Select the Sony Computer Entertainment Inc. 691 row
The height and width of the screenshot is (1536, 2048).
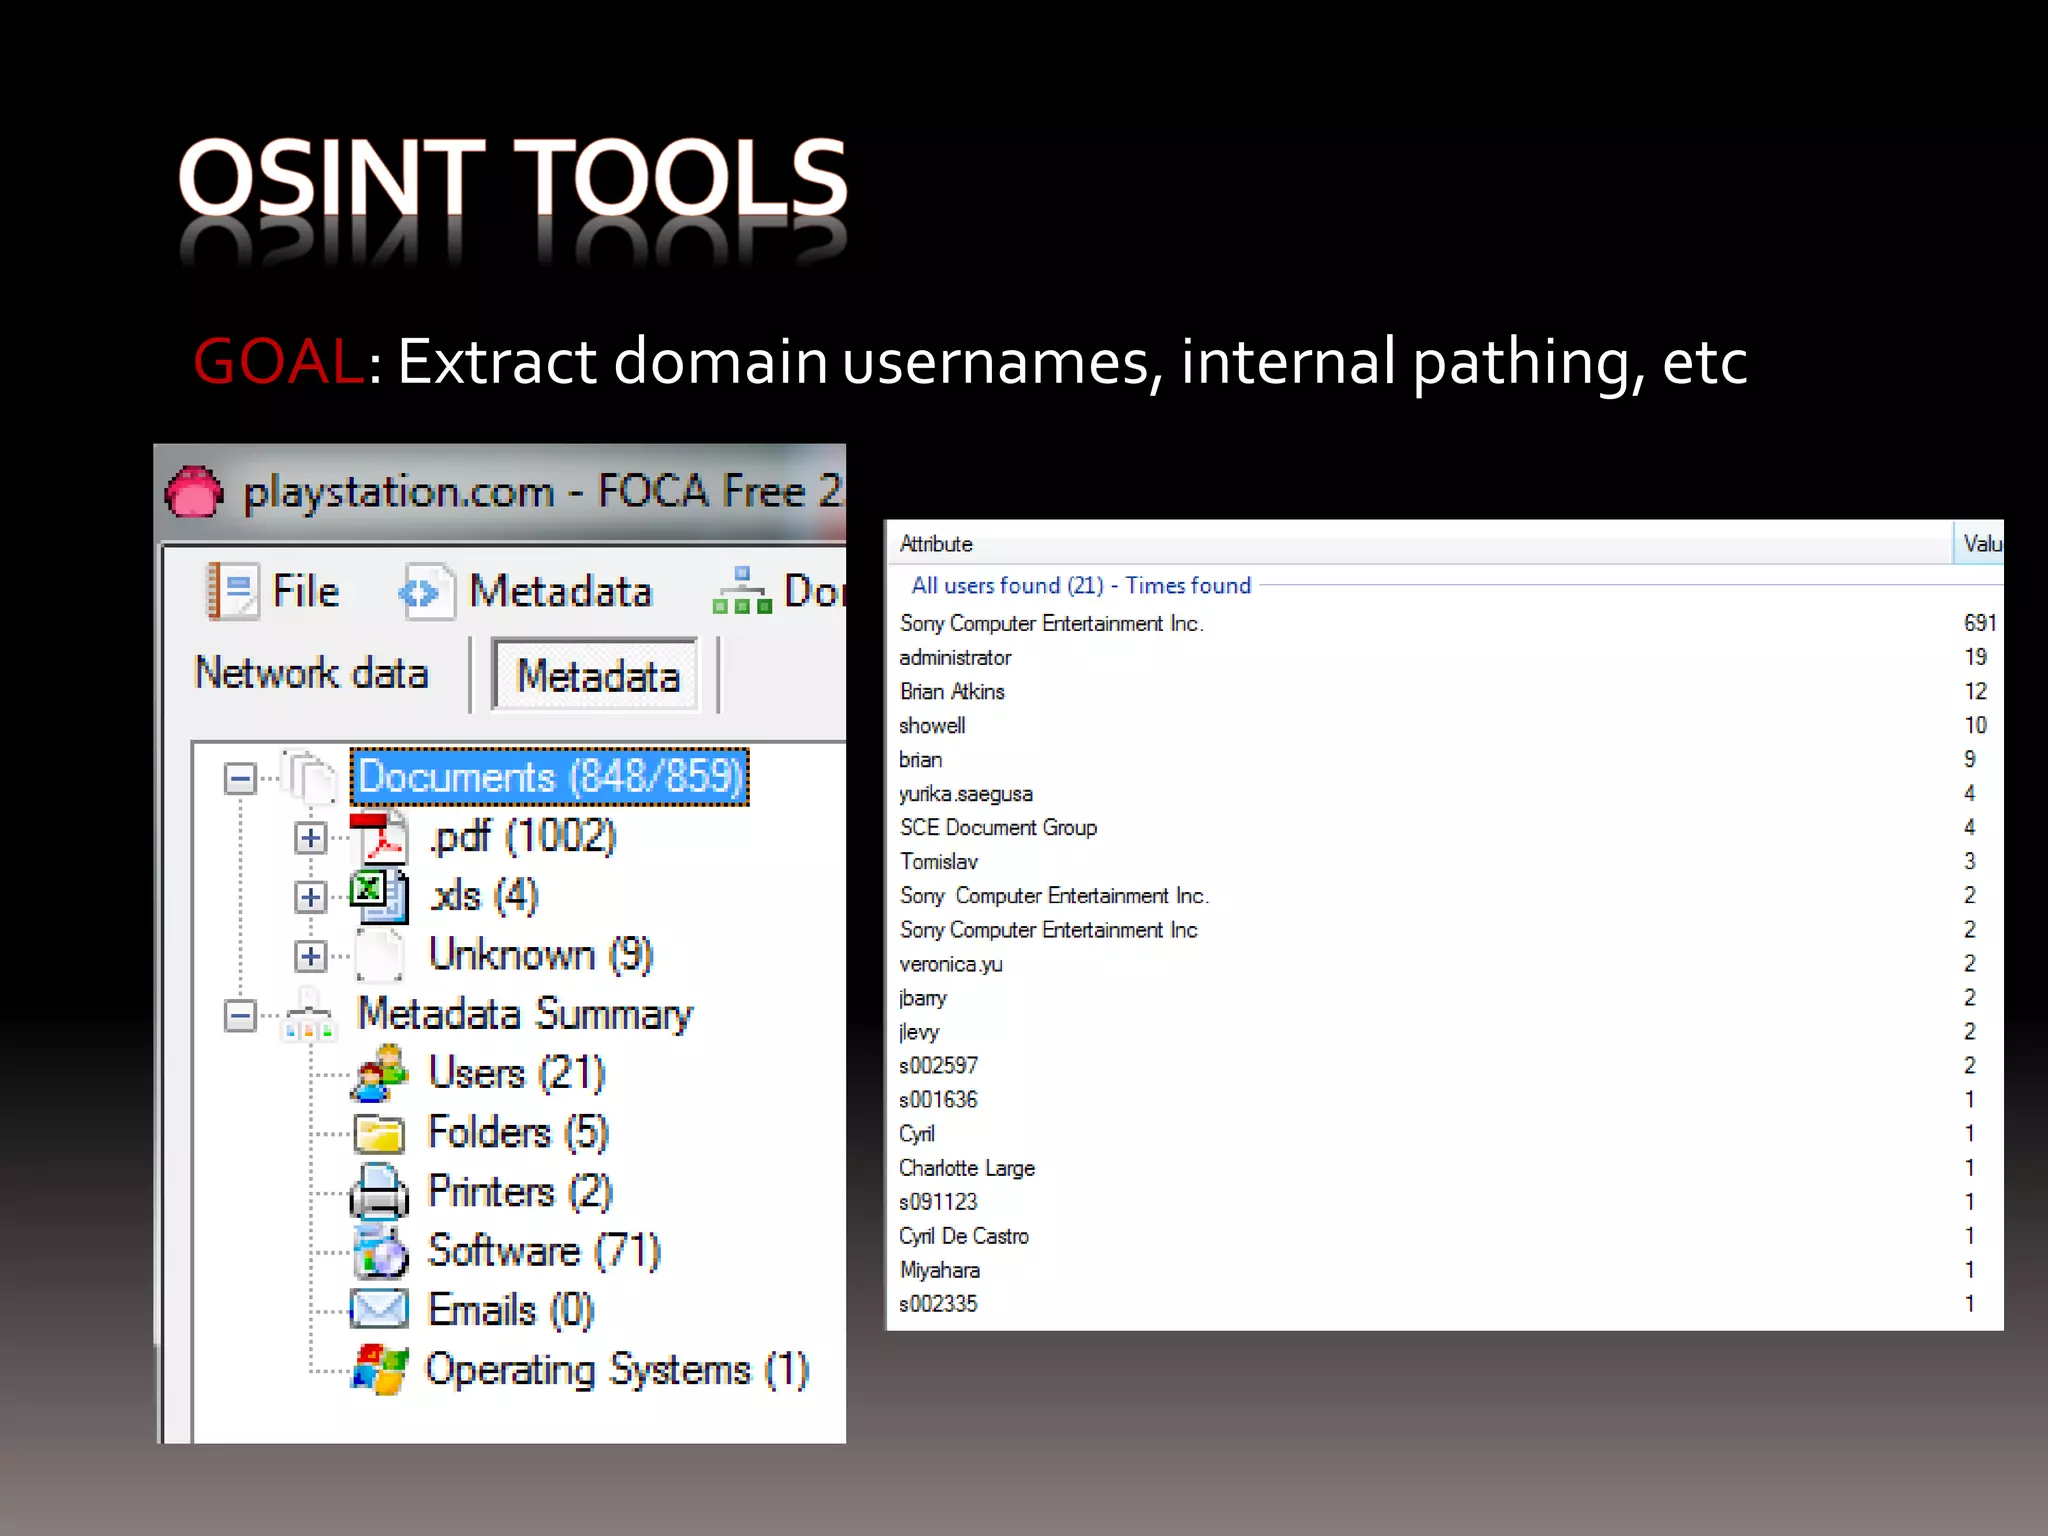(x=1445, y=624)
